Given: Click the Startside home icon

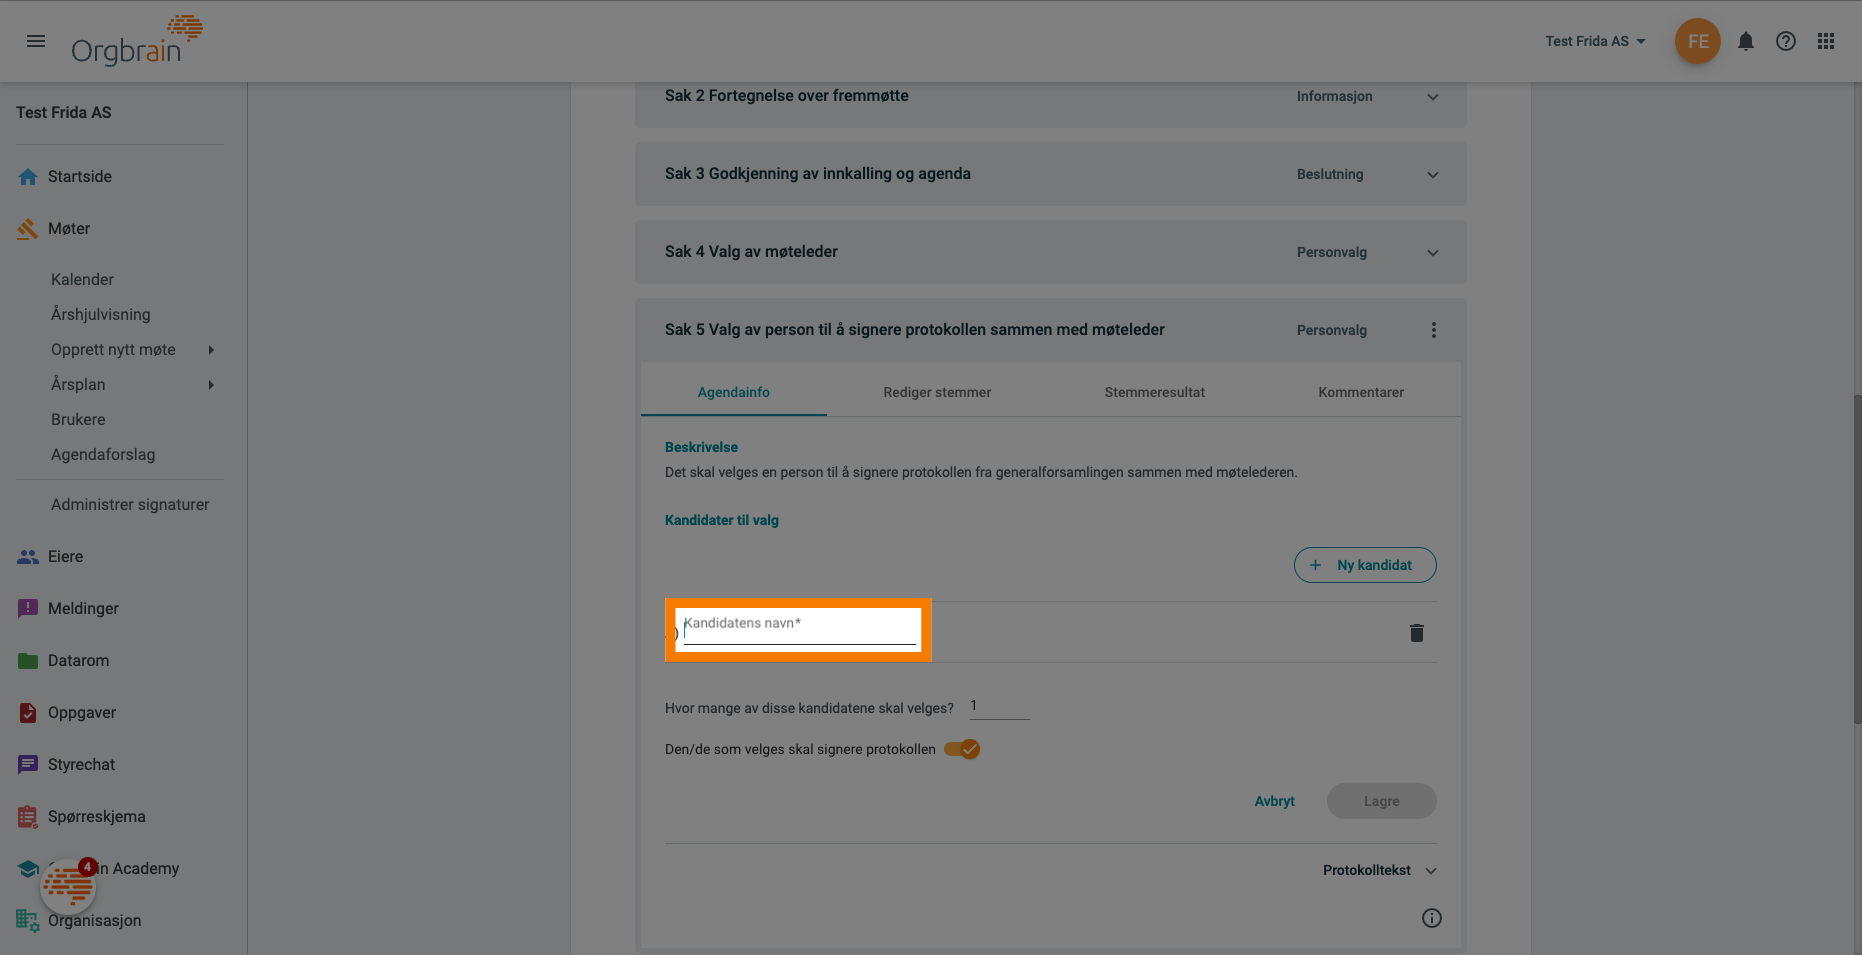Looking at the screenshot, I should click(x=28, y=177).
